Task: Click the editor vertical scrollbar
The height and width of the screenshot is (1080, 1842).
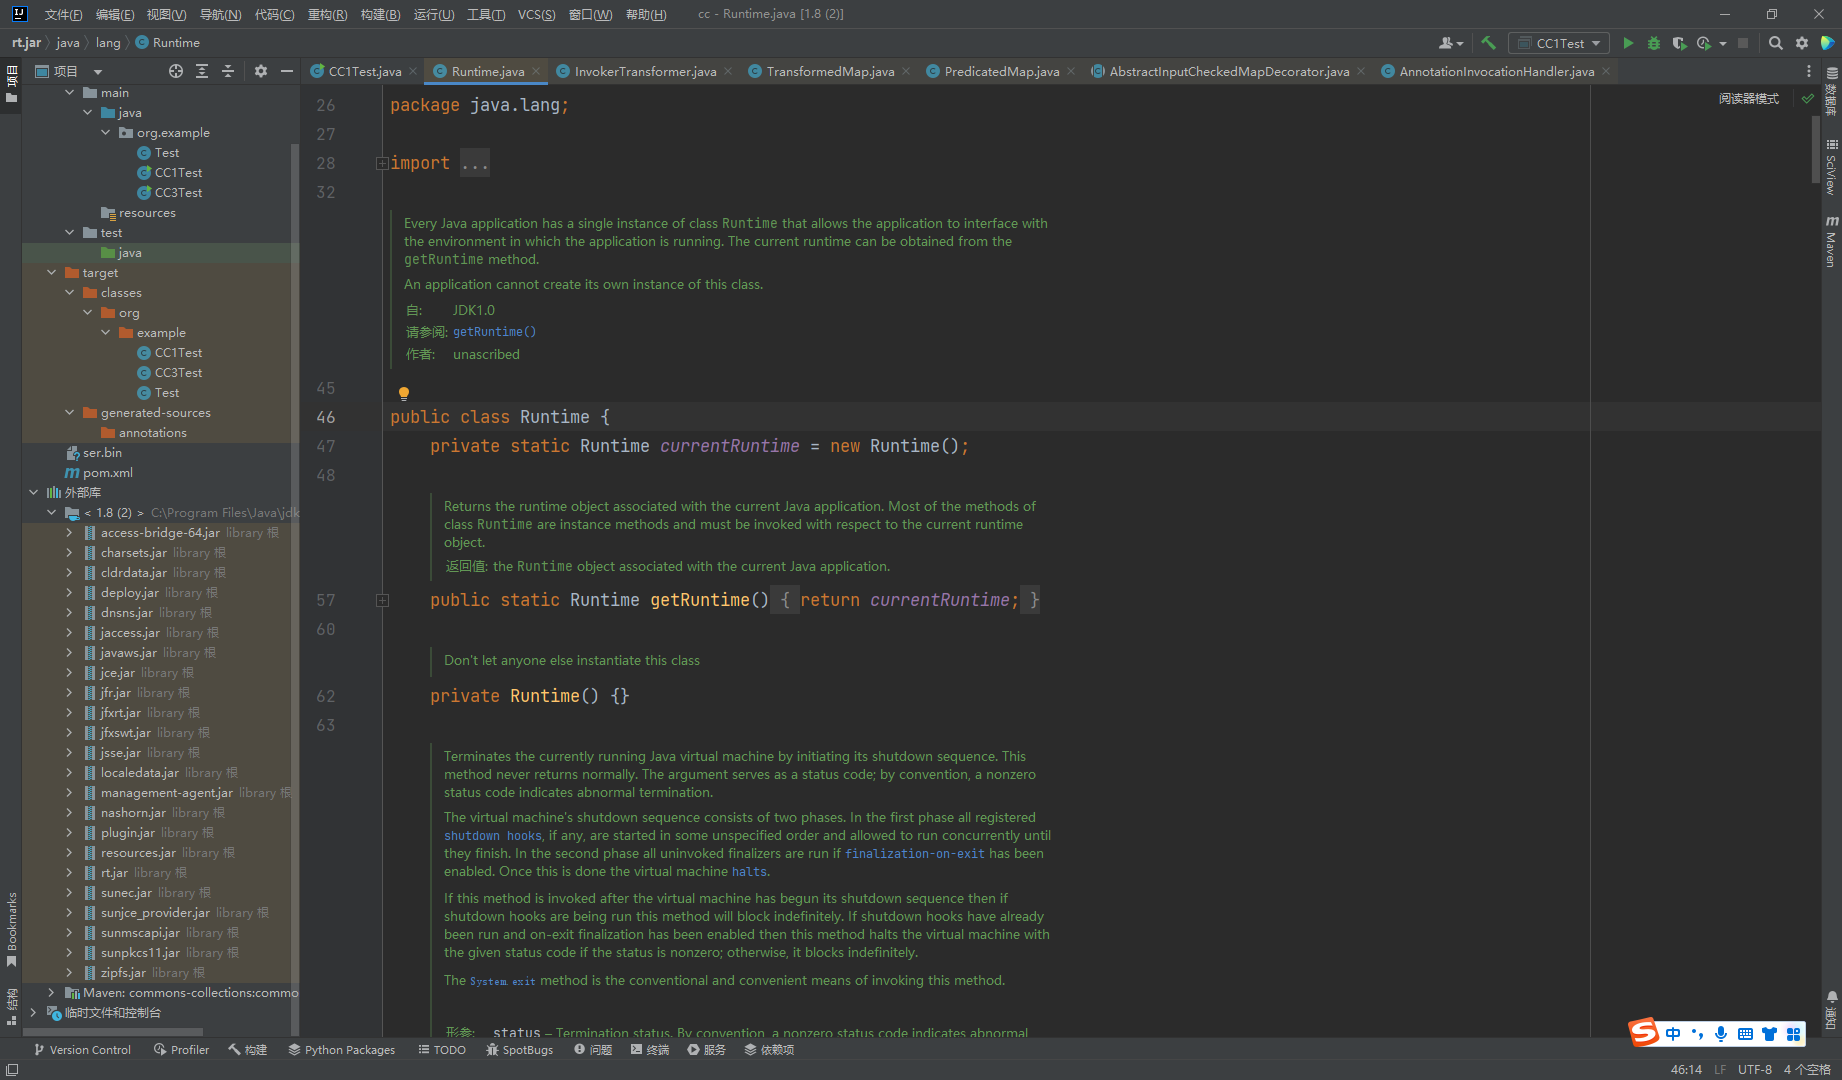Action: tap(1816, 150)
